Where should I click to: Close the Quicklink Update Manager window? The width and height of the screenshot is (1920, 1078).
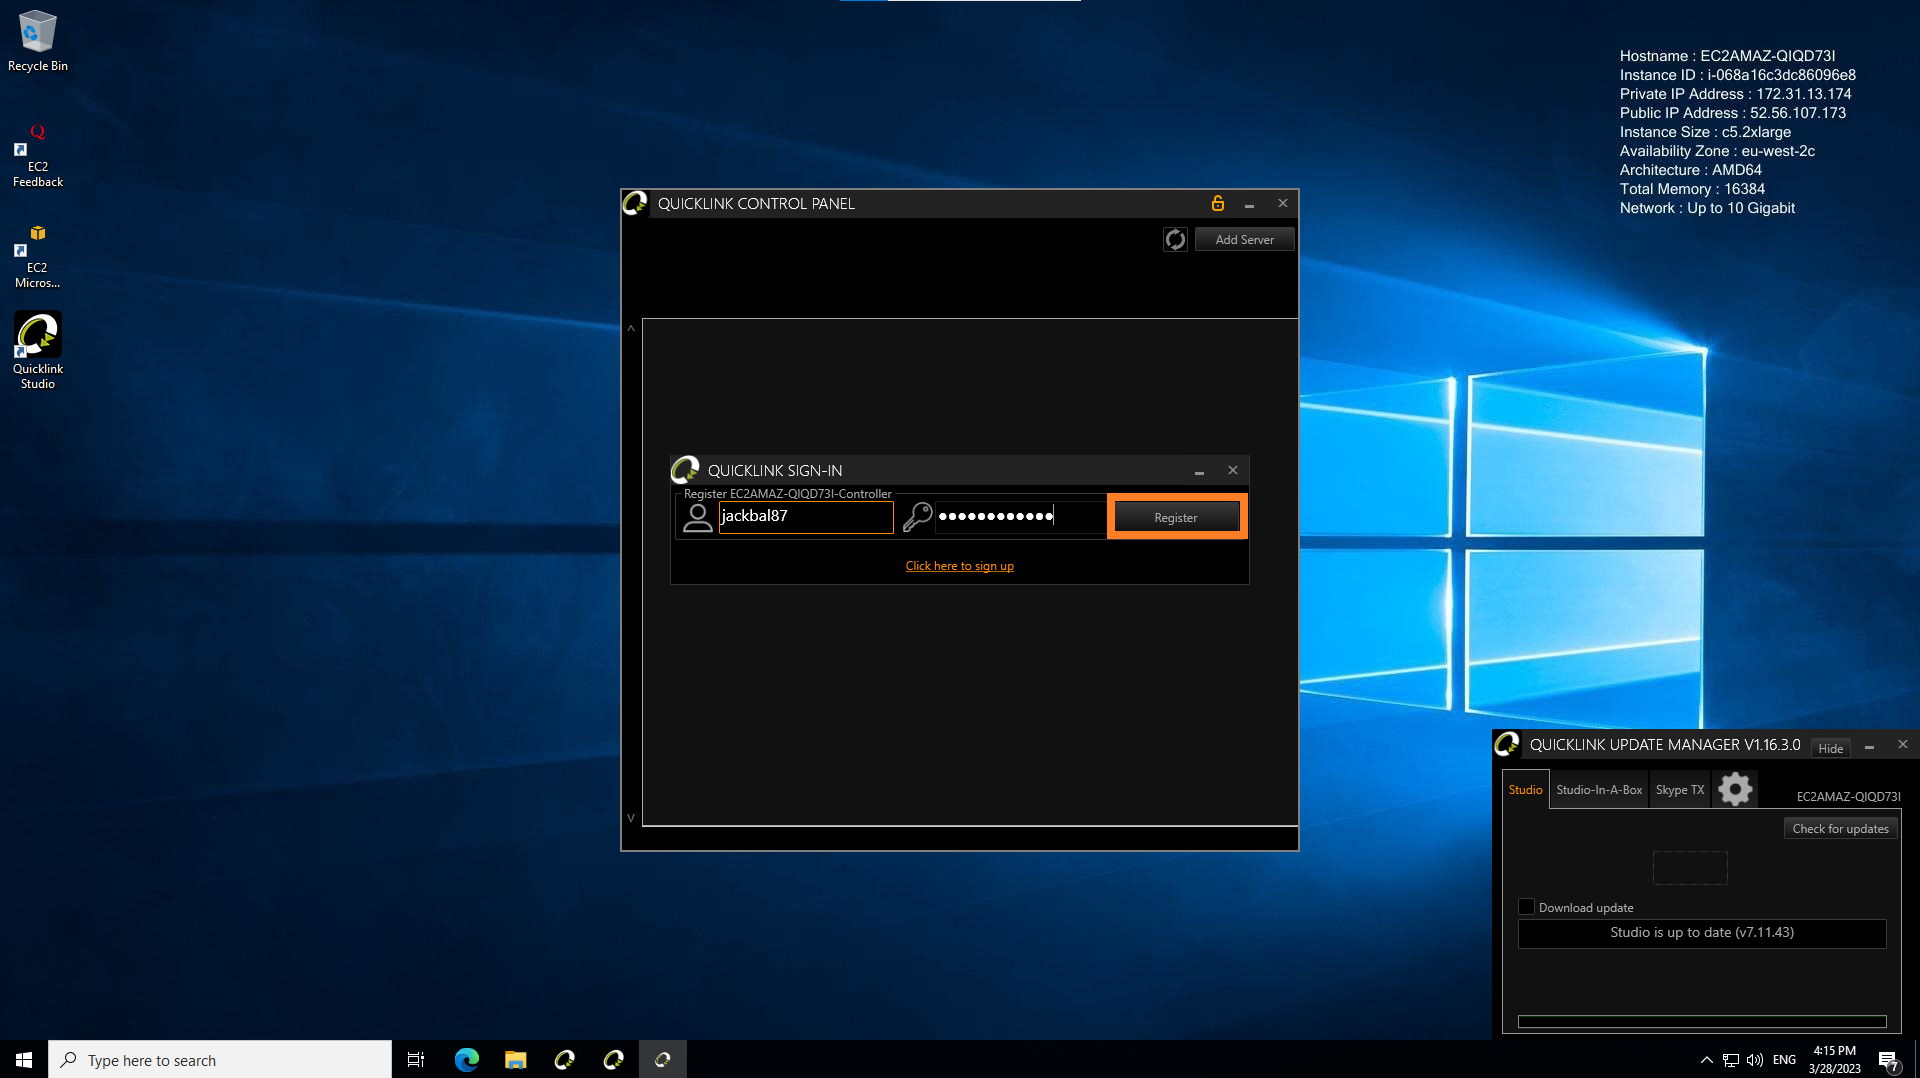(x=1903, y=744)
